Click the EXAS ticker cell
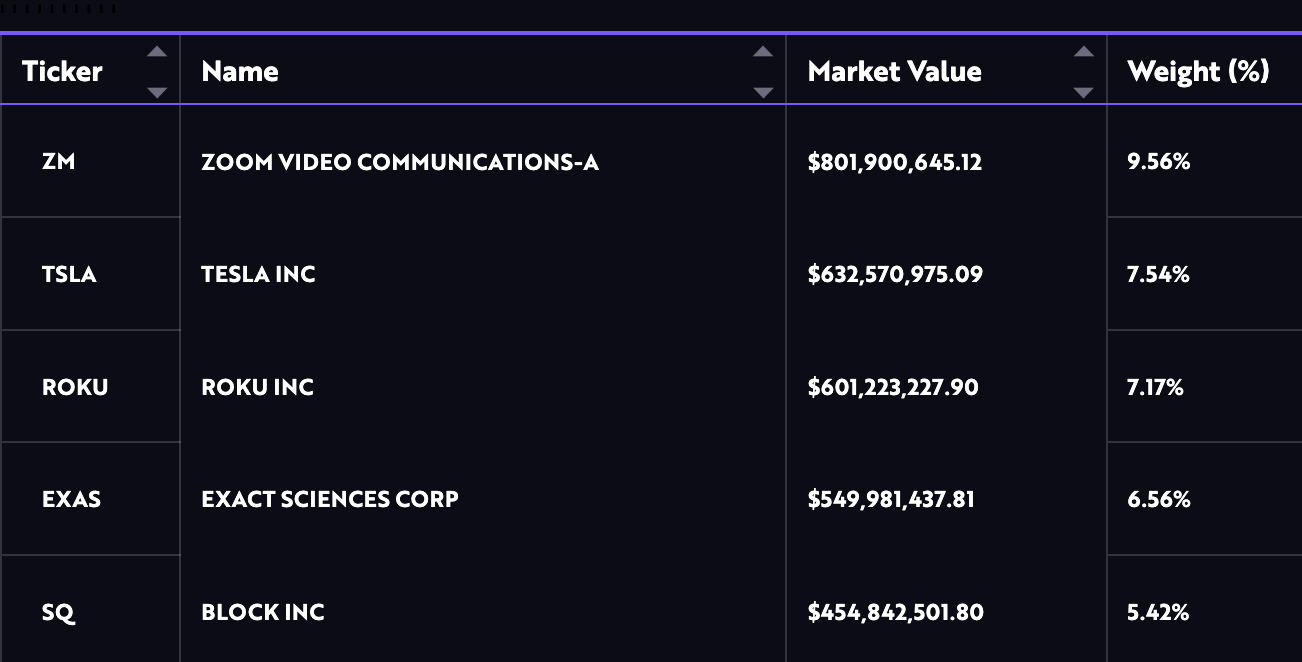The width and height of the screenshot is (1302, 662). click(x=71, y=499)
